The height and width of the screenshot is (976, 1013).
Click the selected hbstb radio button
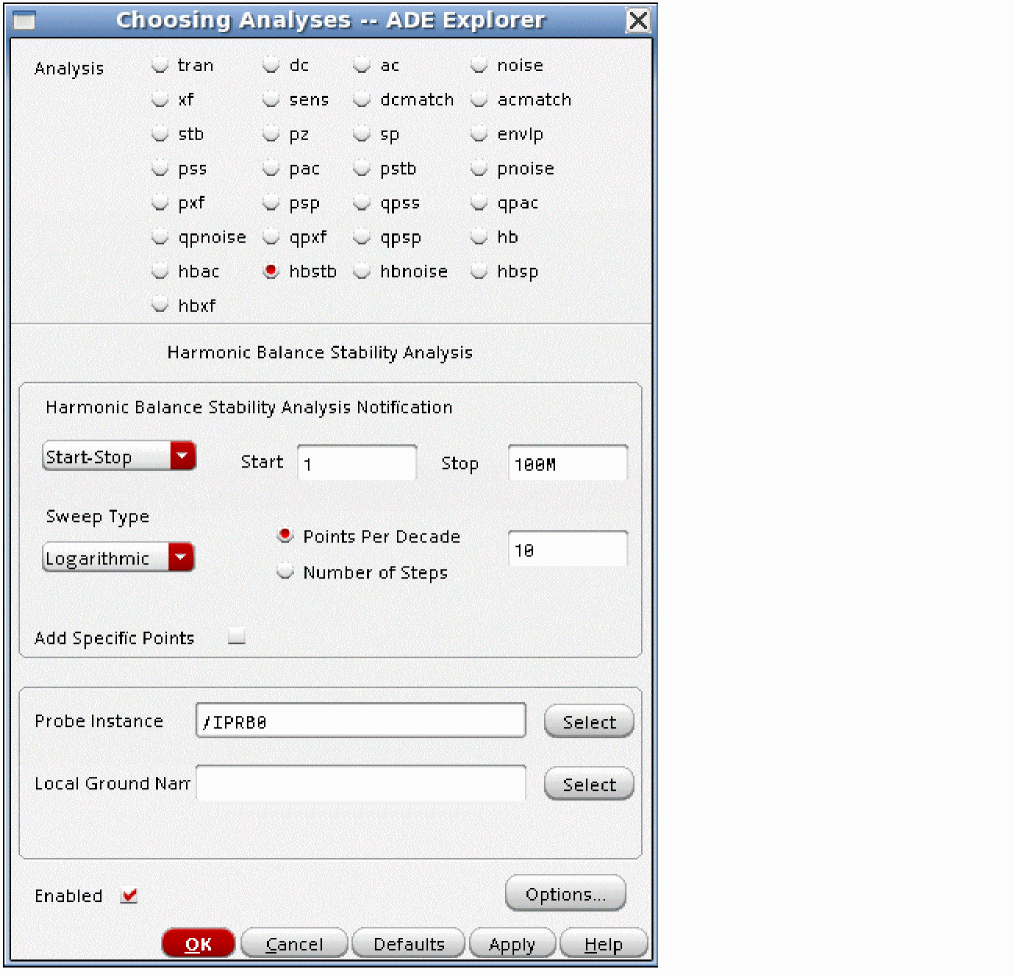271,271
